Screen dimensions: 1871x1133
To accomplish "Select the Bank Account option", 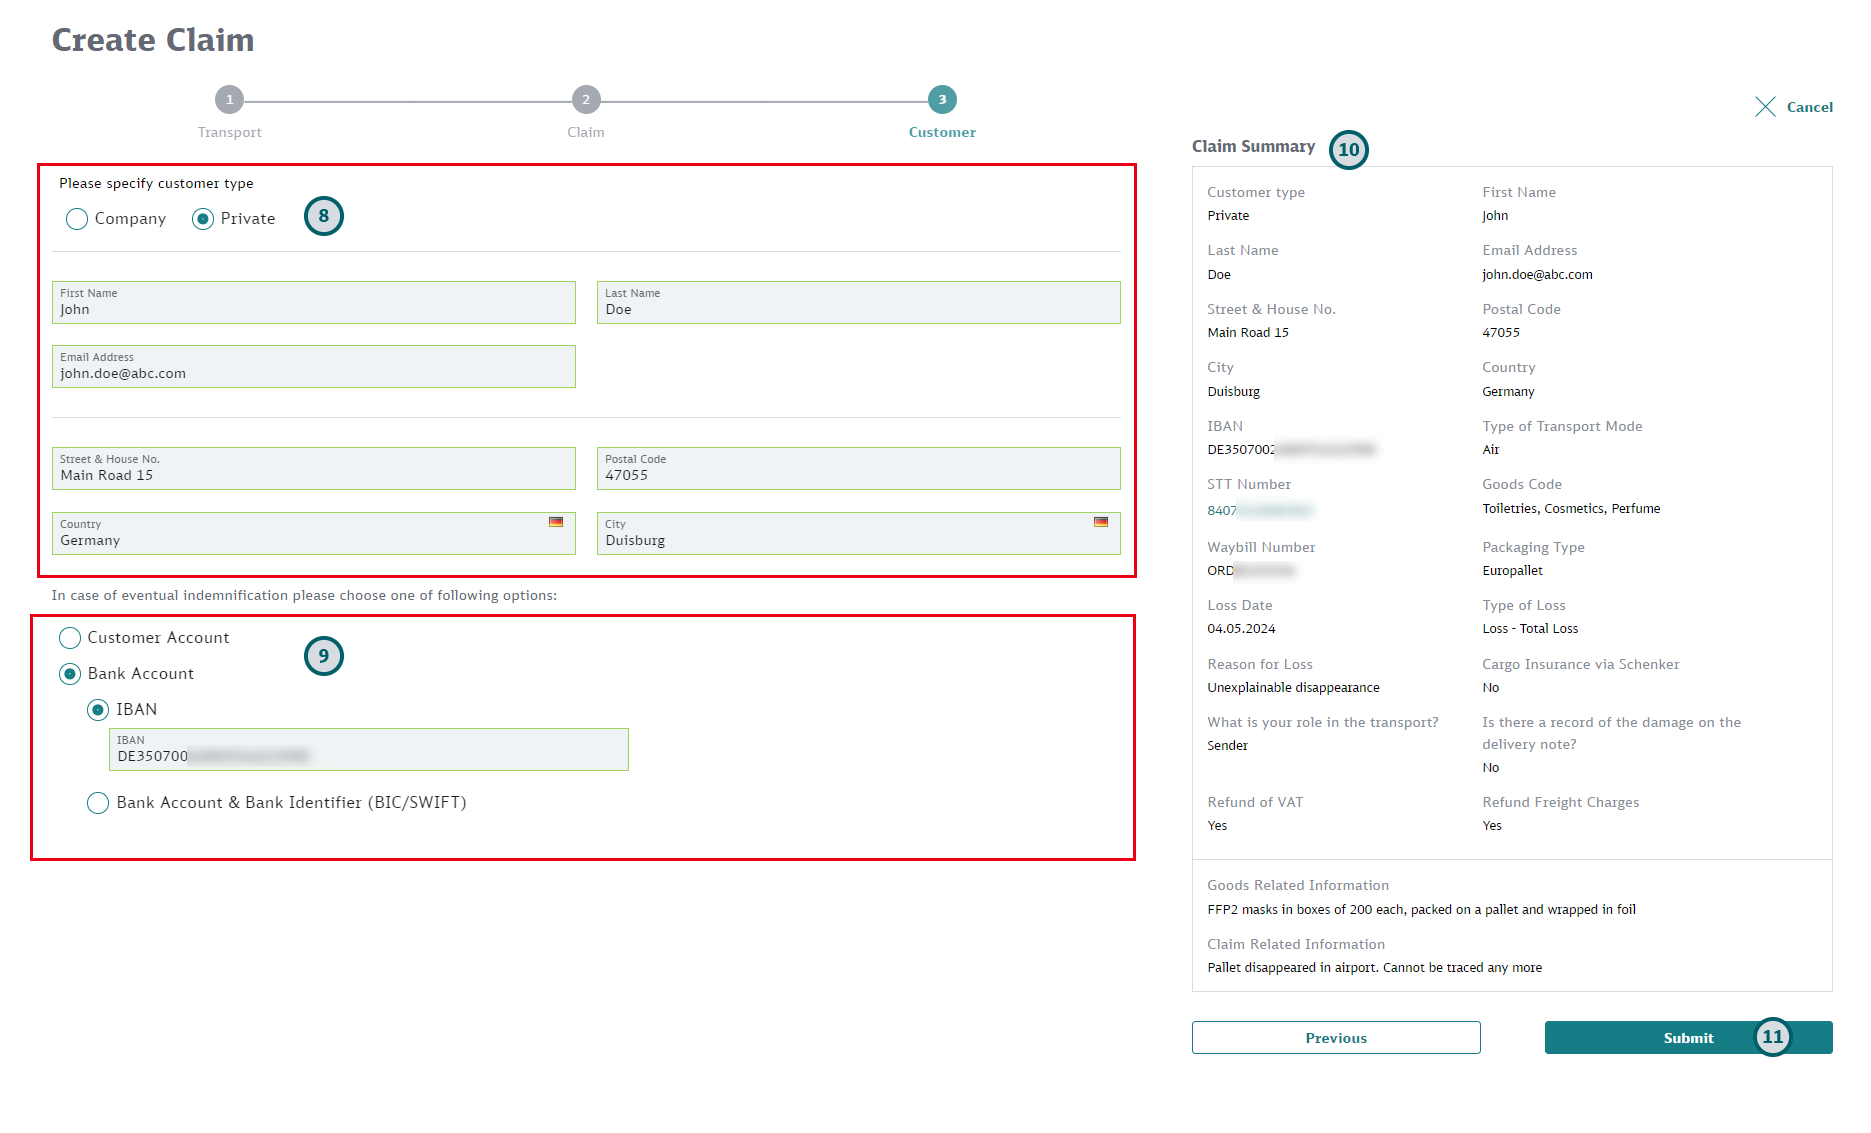I will click(69, 674).
